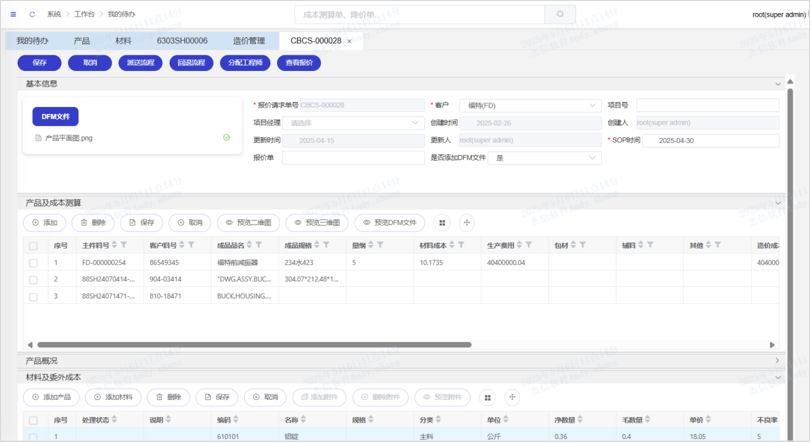The height and width of the screenshot is (443, 811).
Task: Click the 项目号 input field
Action: pos(707,105)
